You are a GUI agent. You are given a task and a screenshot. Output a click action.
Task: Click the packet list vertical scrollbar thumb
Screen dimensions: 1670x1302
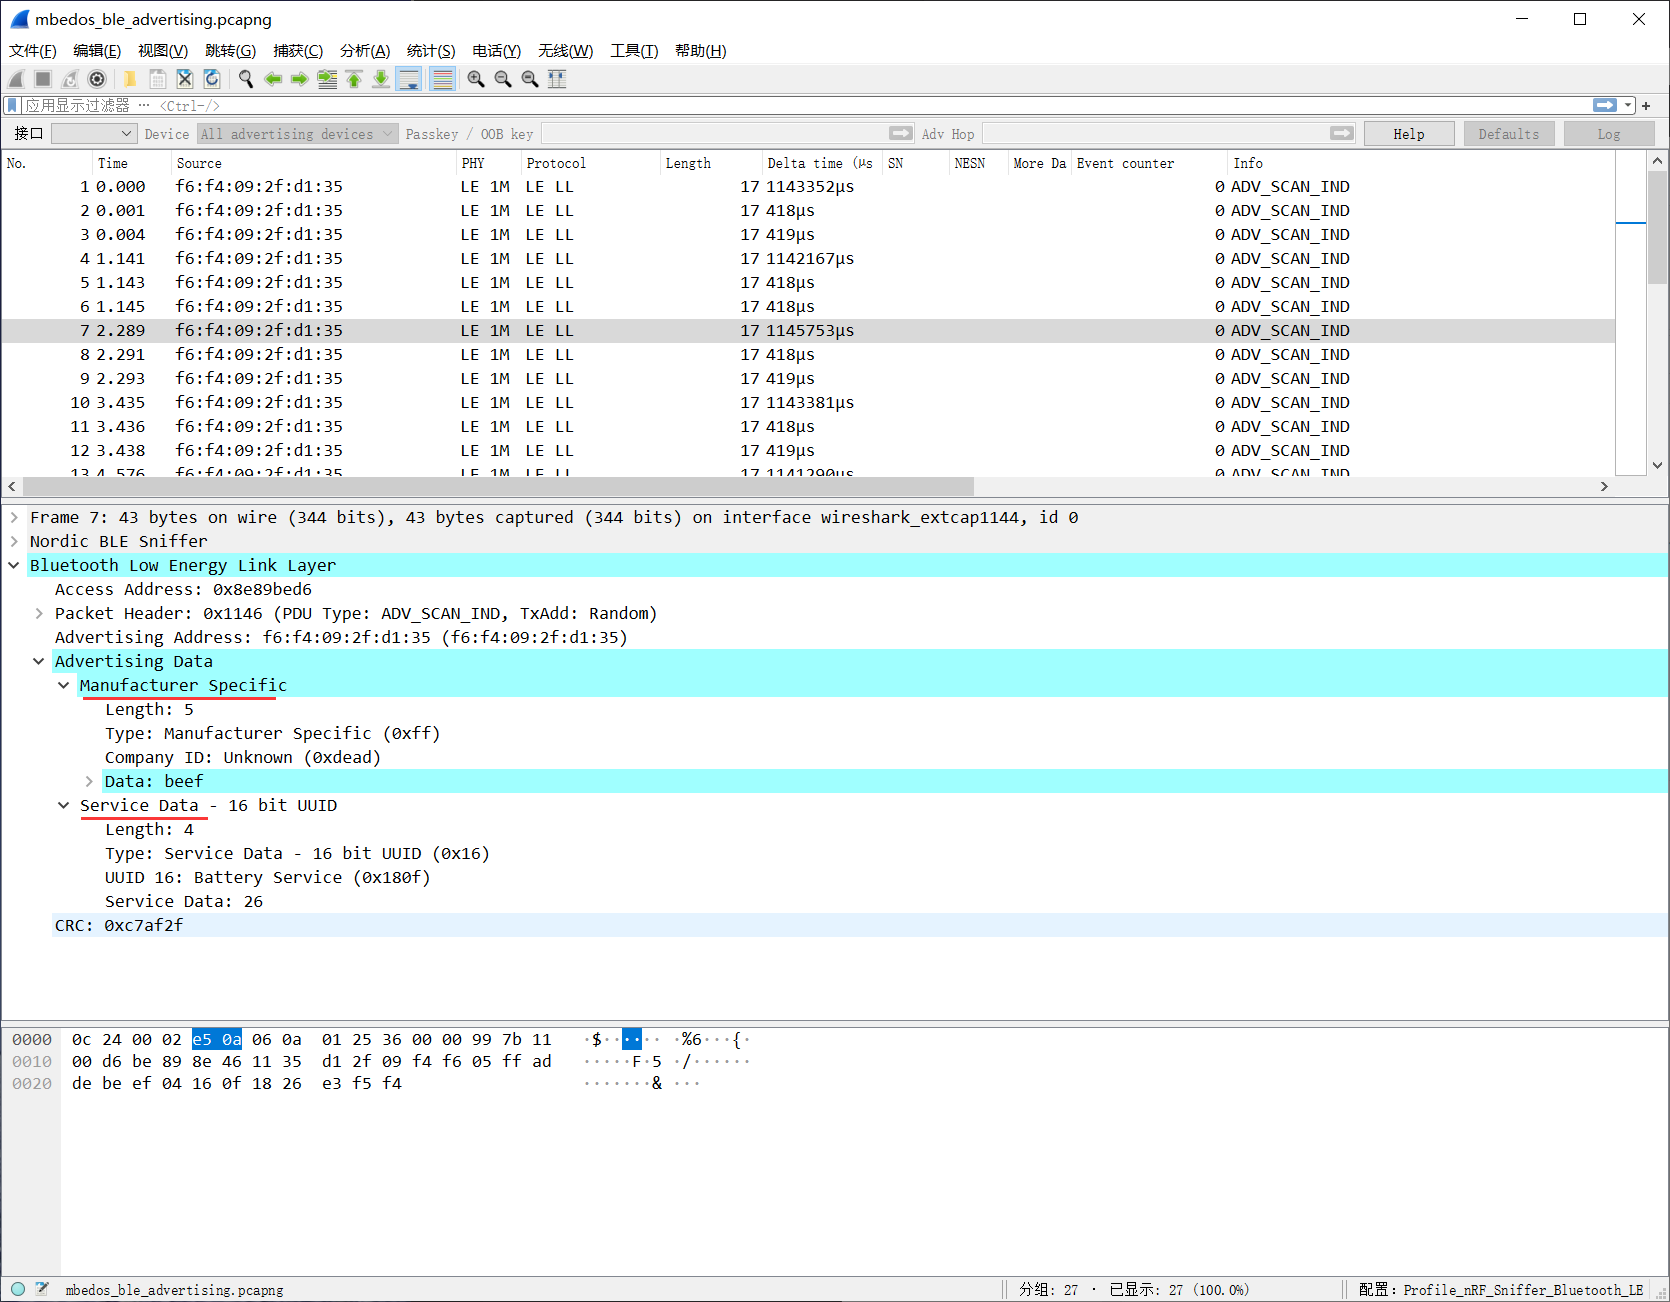(x=1657, y=228)
